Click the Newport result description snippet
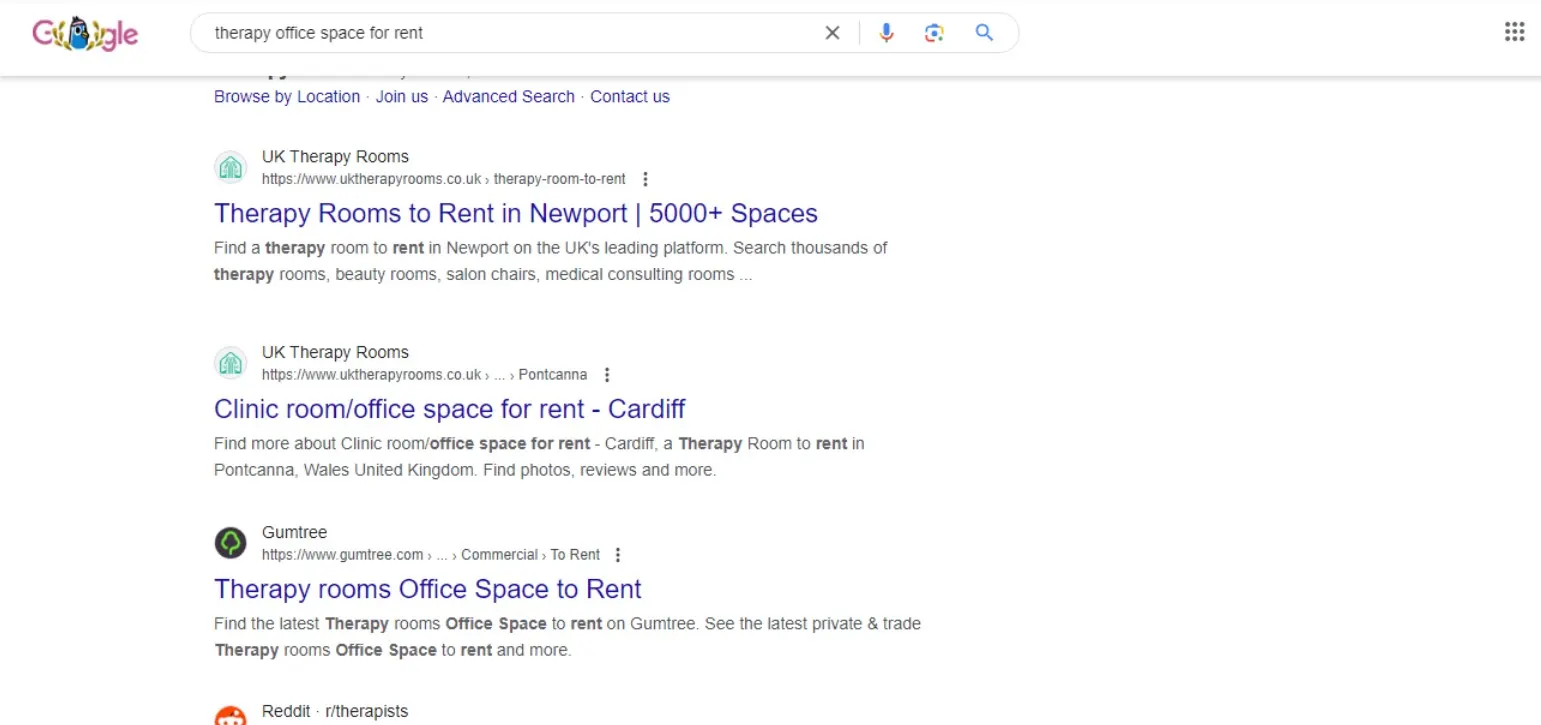1541x725 pixels. click(551, 261)
